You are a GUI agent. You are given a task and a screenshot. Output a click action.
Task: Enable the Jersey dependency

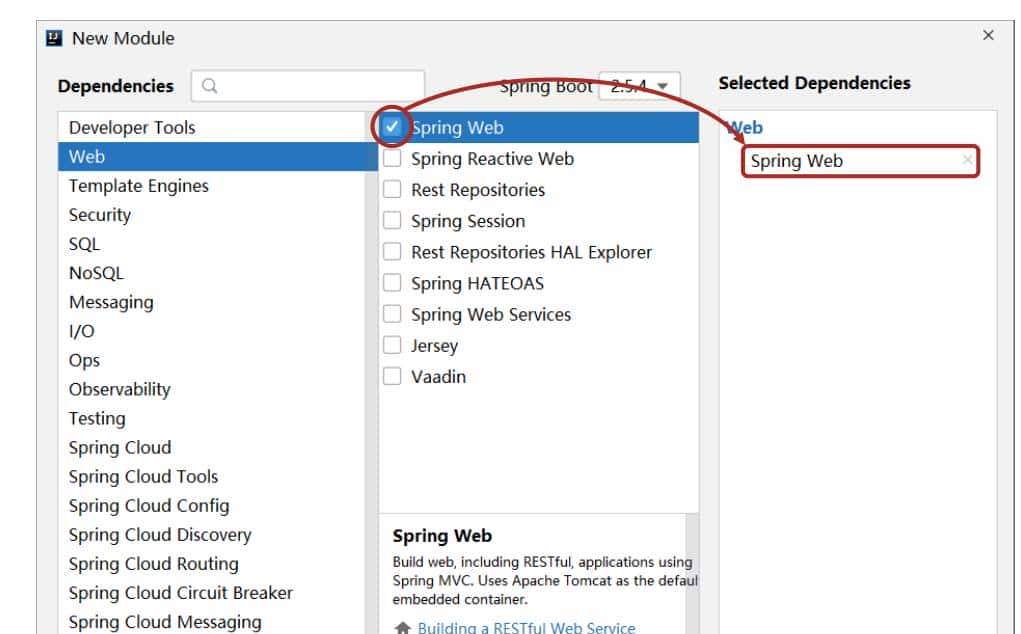click(x=391, y=345)
